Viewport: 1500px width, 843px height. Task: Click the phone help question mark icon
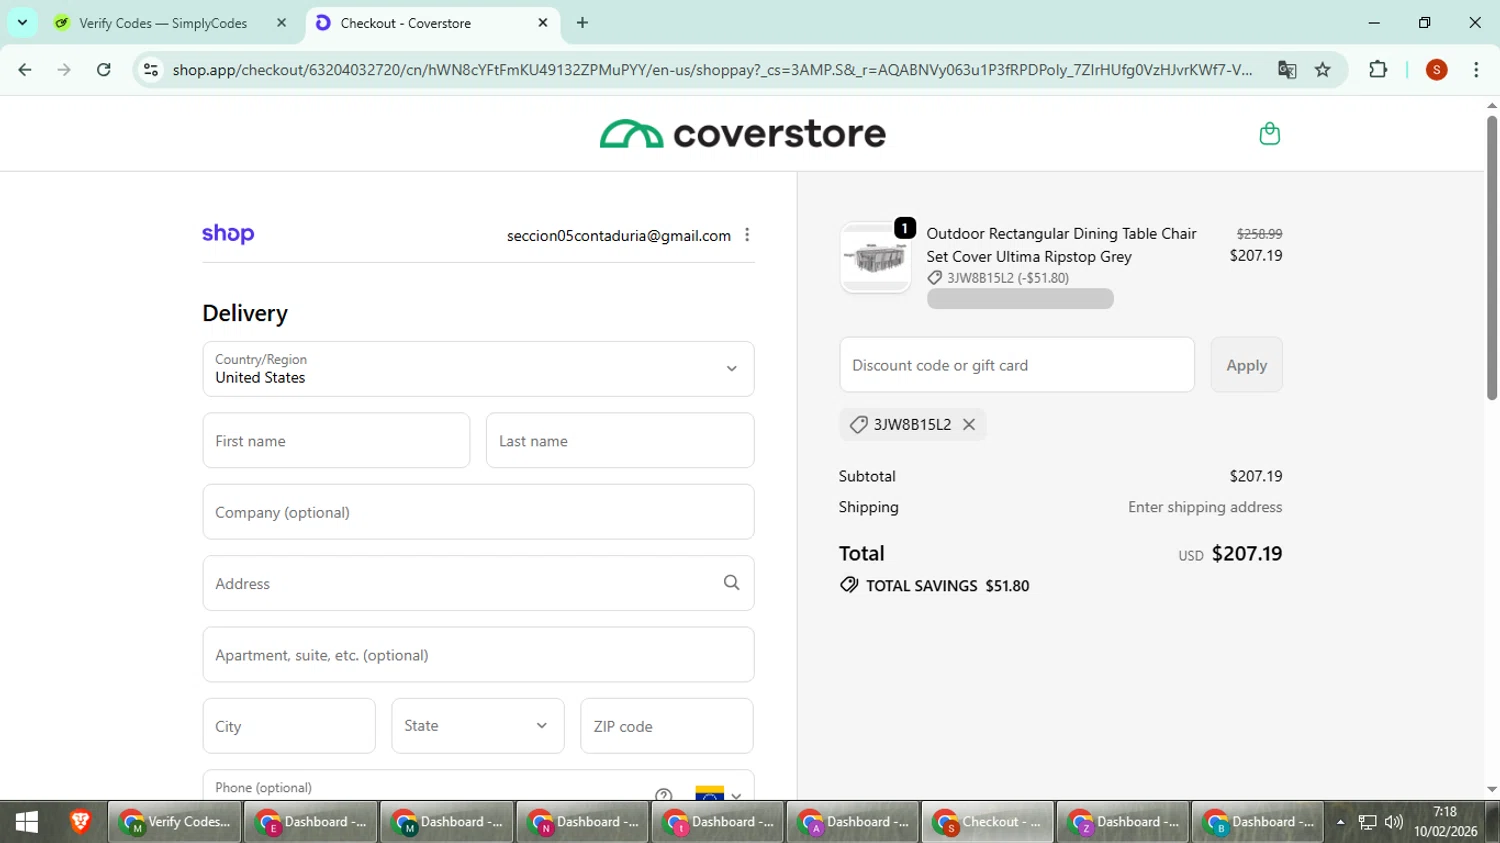pos(663,795)
